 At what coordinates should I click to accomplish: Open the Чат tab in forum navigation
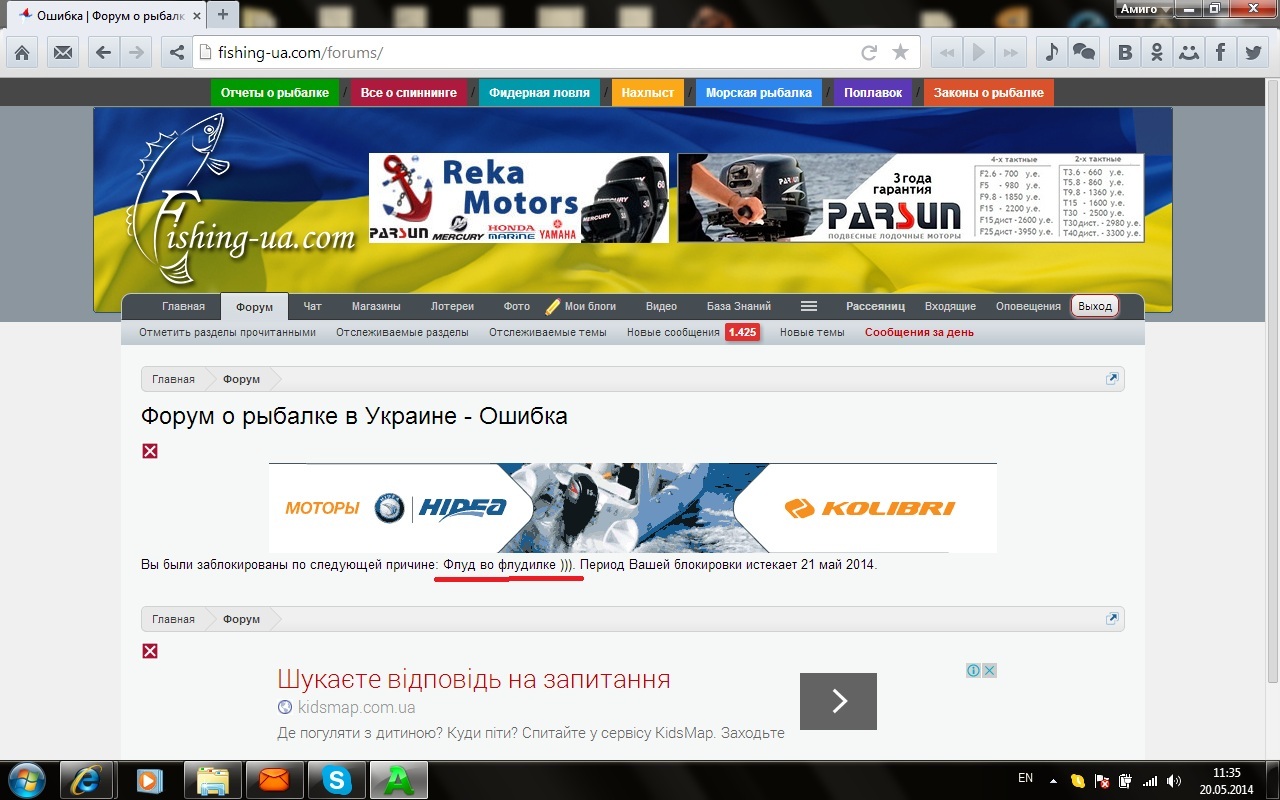(312, 306)
